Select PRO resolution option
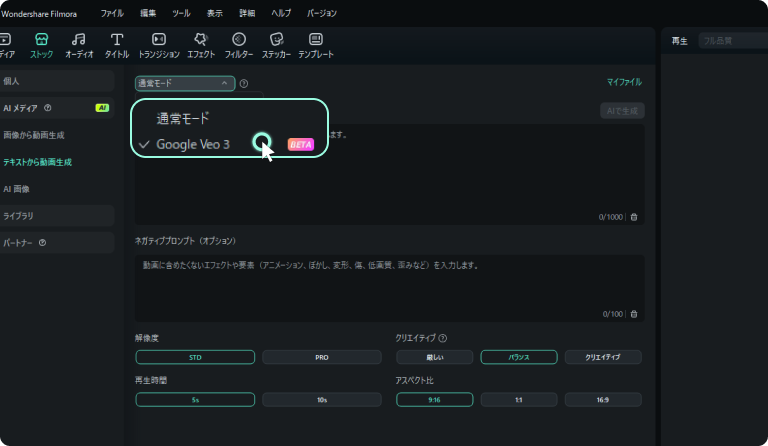 click(322, 357)
